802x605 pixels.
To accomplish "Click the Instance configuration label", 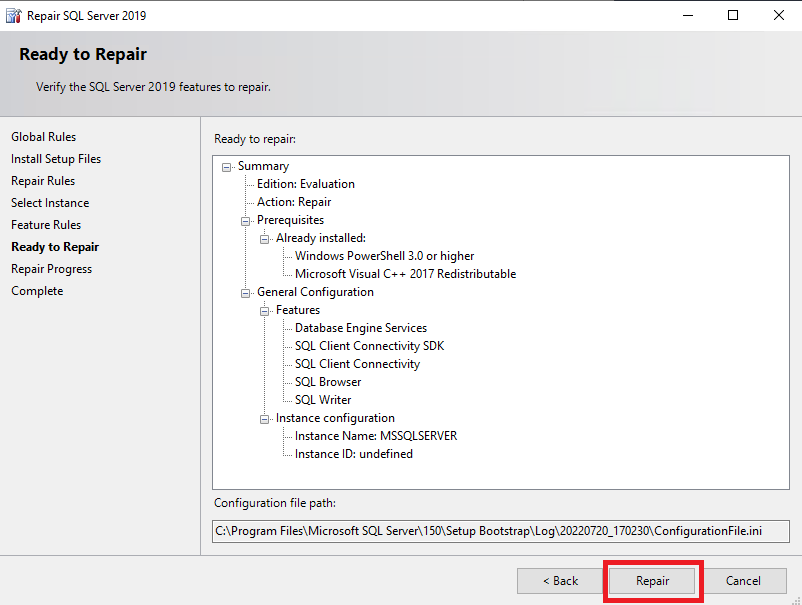I will [x=336, y=418].
